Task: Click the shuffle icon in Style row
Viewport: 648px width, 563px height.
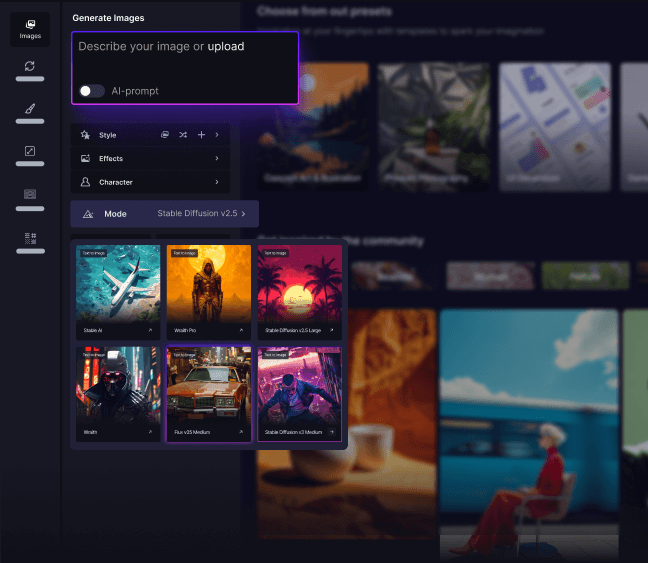Action: tap(183, 134)
